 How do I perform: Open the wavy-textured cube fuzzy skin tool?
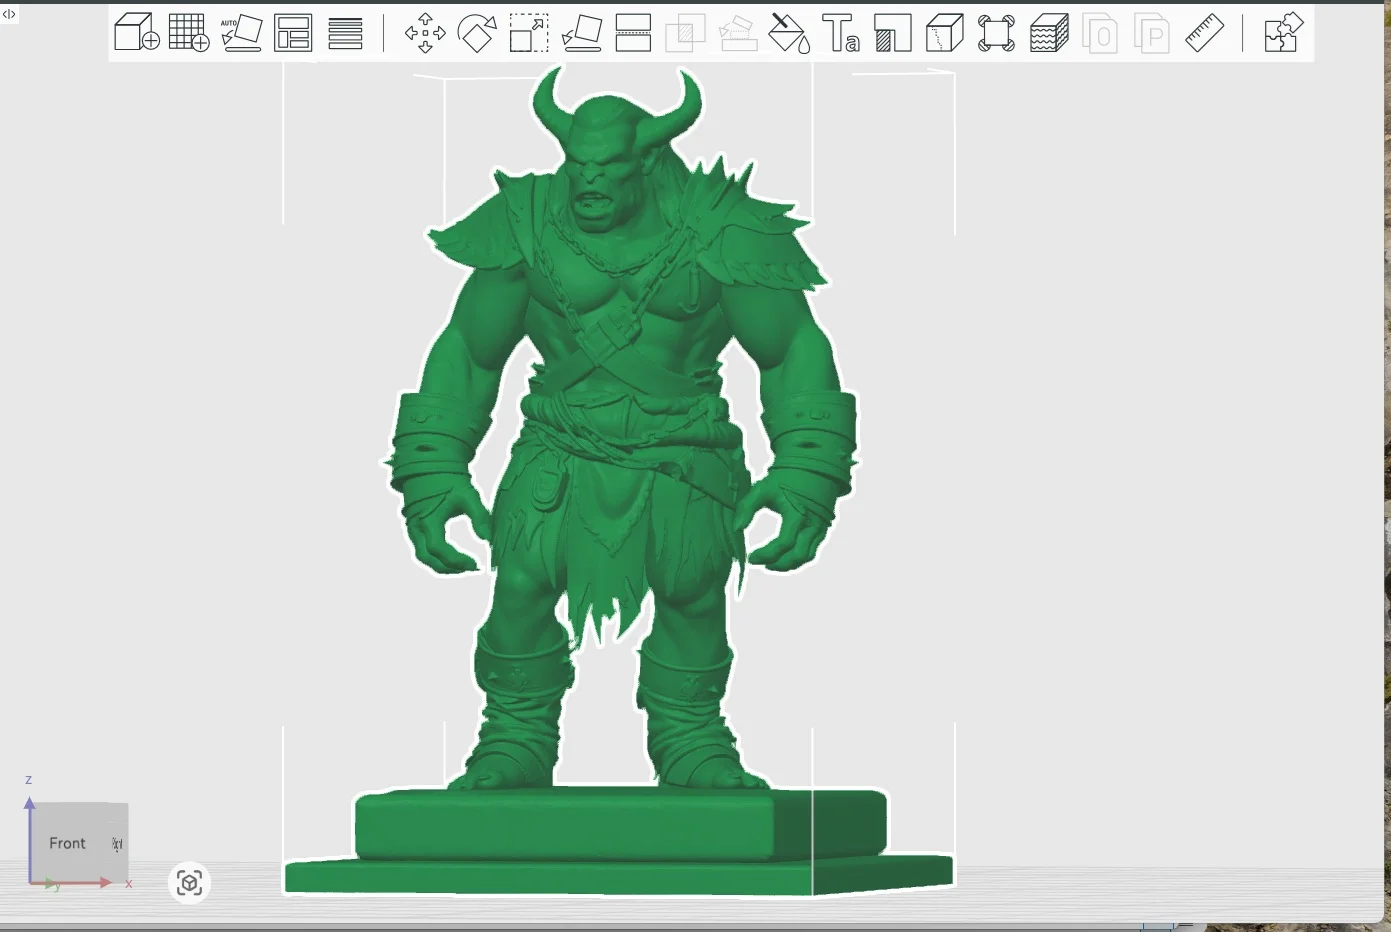point(1049,33)
